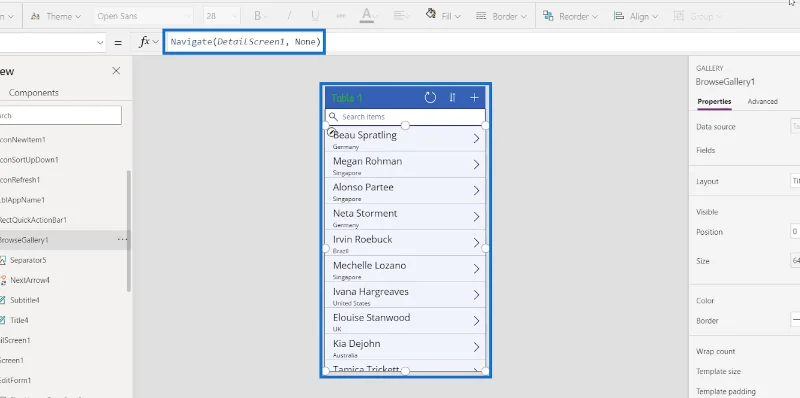Select Subtitle4 in tree view

(25, 300)
